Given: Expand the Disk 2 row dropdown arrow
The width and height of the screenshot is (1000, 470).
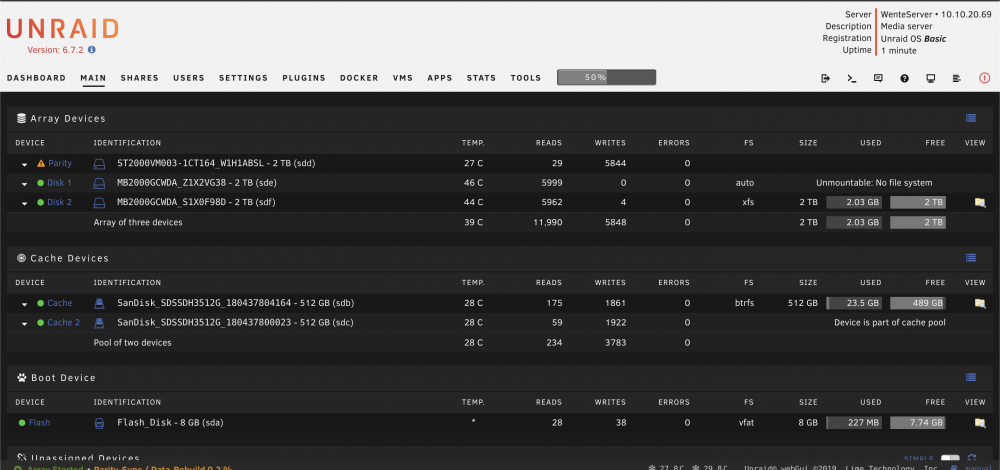Looking at the screenshot, I should (x=24, y=204).
